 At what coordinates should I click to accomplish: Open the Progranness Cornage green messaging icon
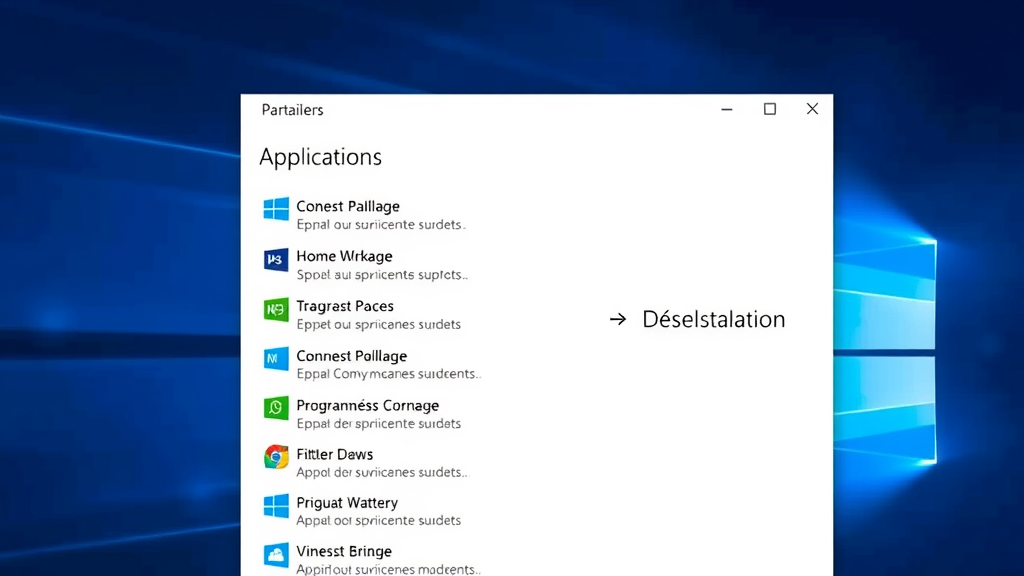(275, 408)
